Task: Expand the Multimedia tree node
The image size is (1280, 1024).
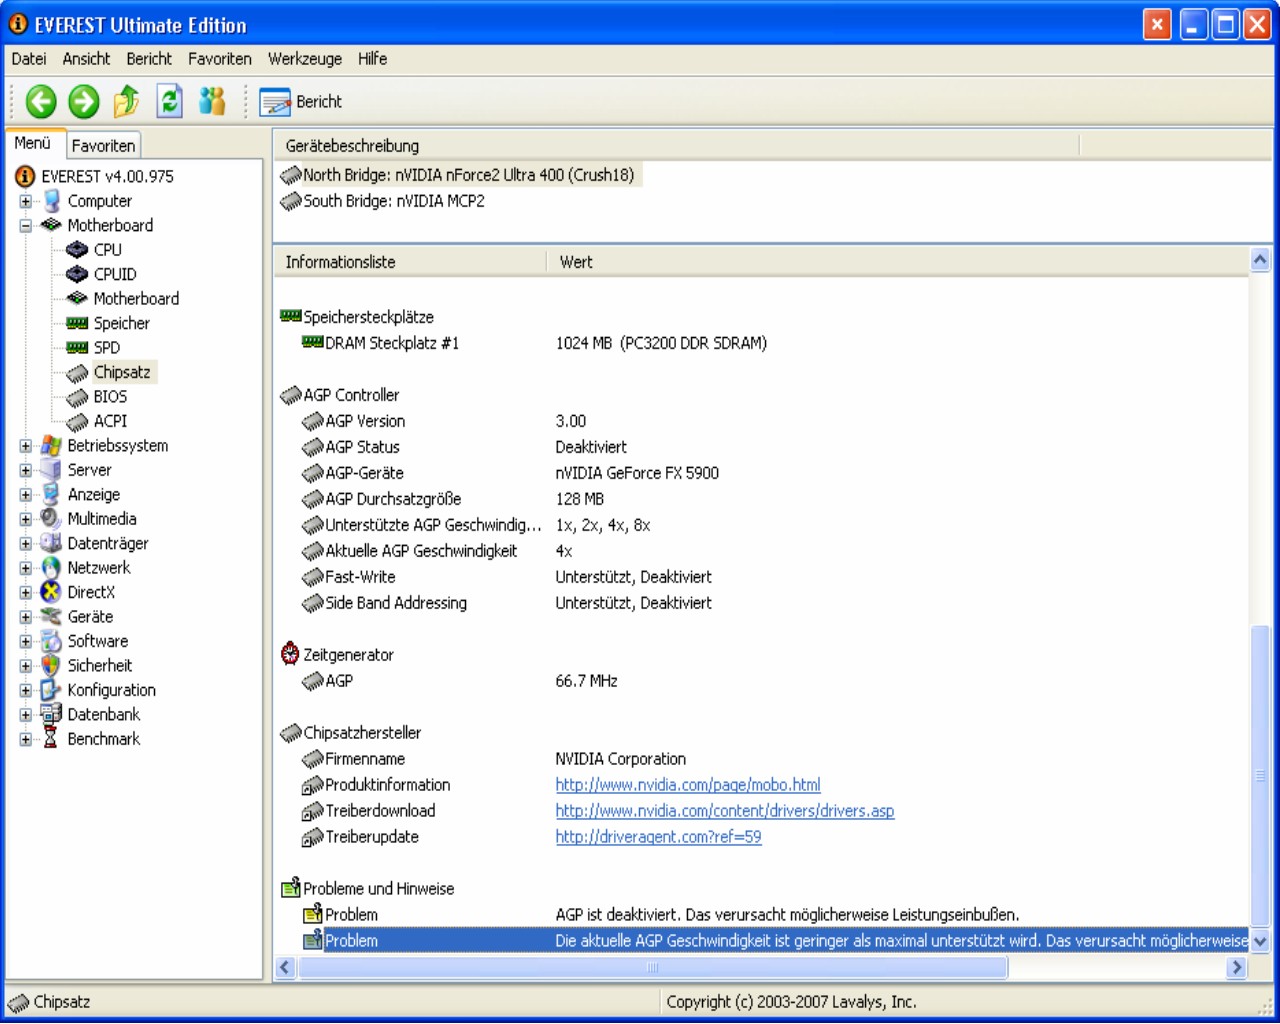Action: 26,519
